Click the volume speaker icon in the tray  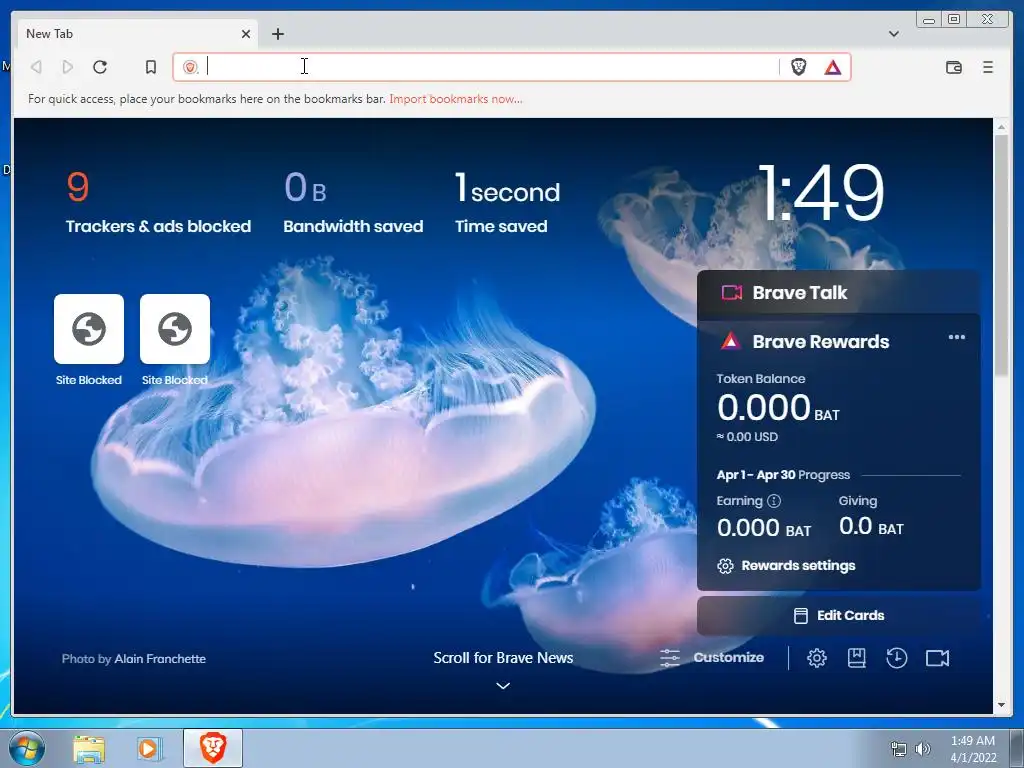point(923,749)
